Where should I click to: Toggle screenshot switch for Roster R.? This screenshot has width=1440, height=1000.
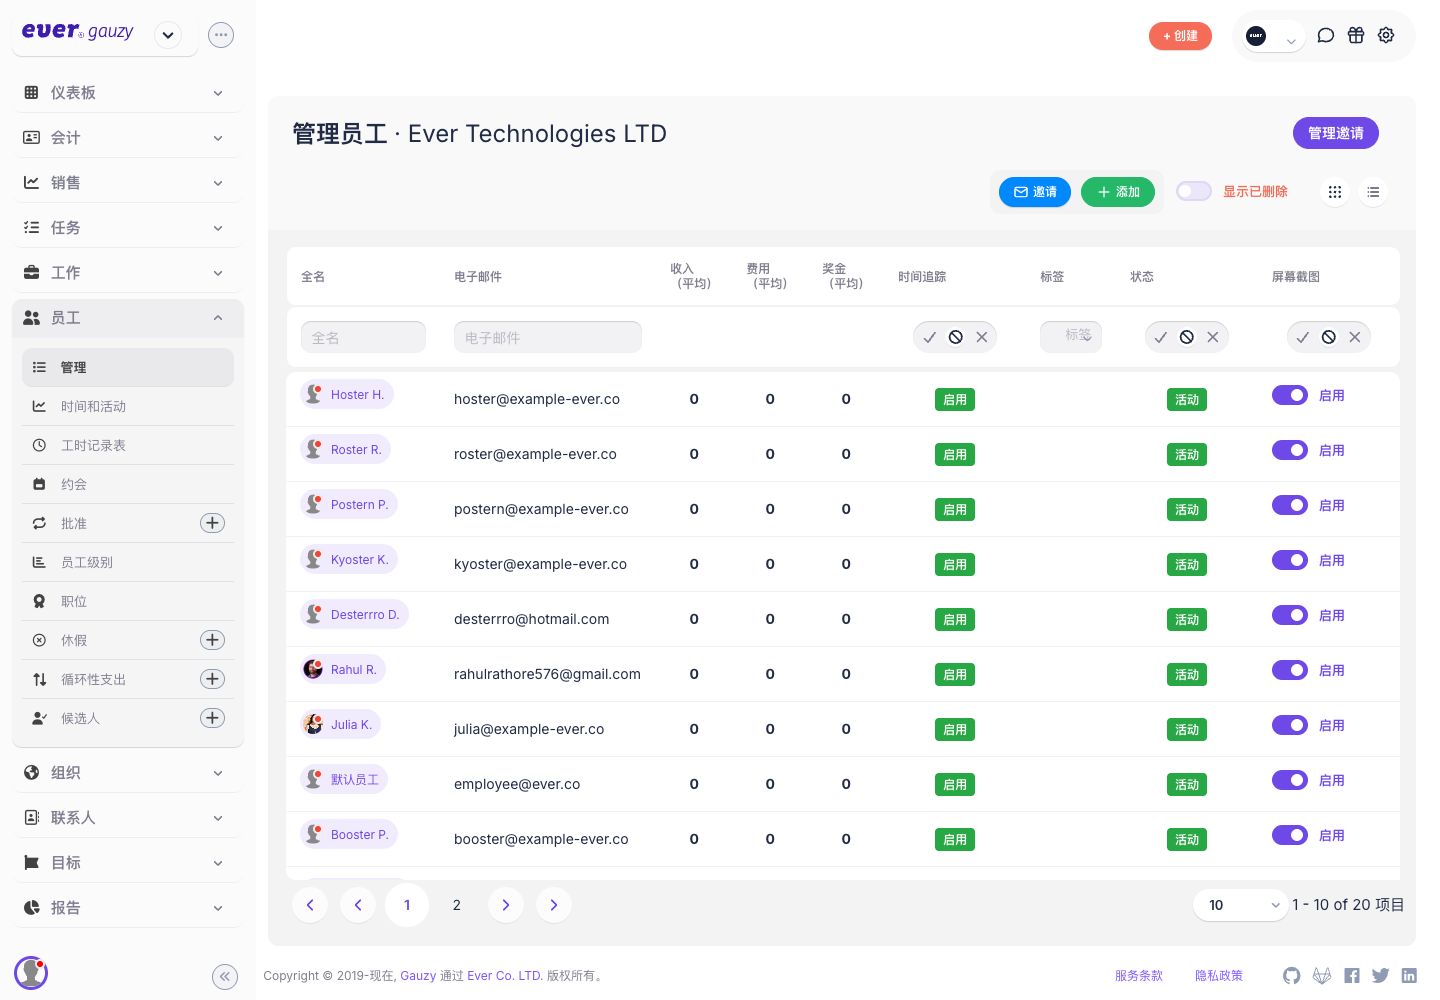click(1290, 450)
